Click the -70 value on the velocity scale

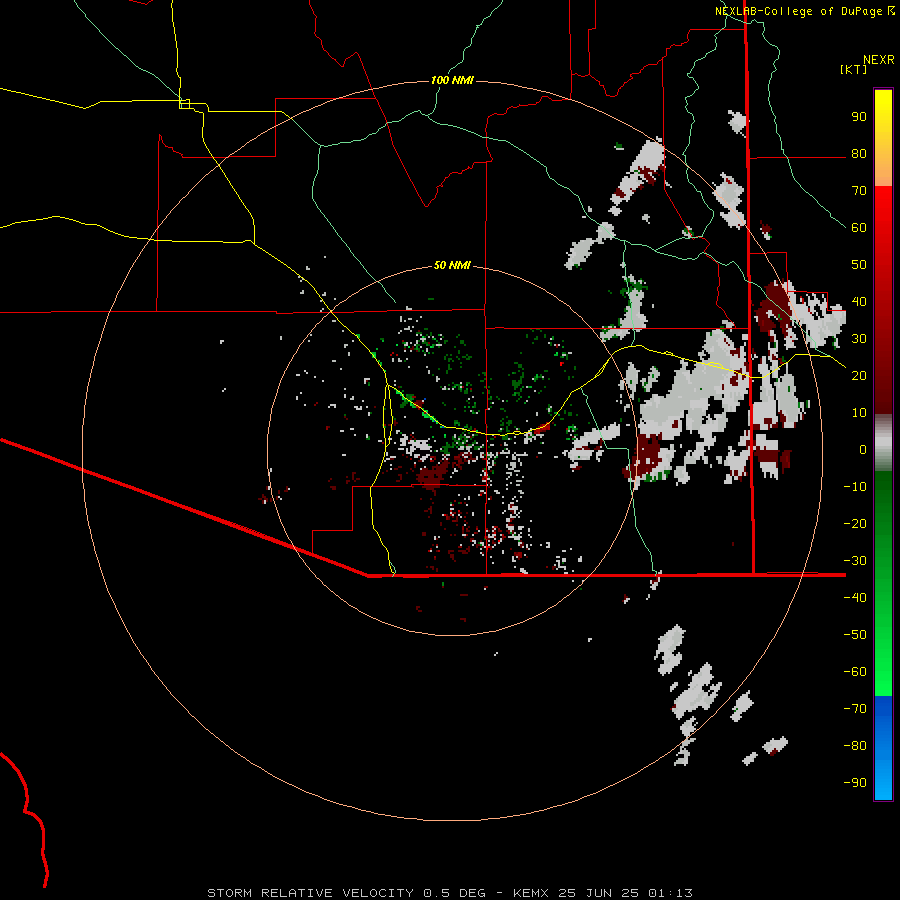tap(855, 708)
